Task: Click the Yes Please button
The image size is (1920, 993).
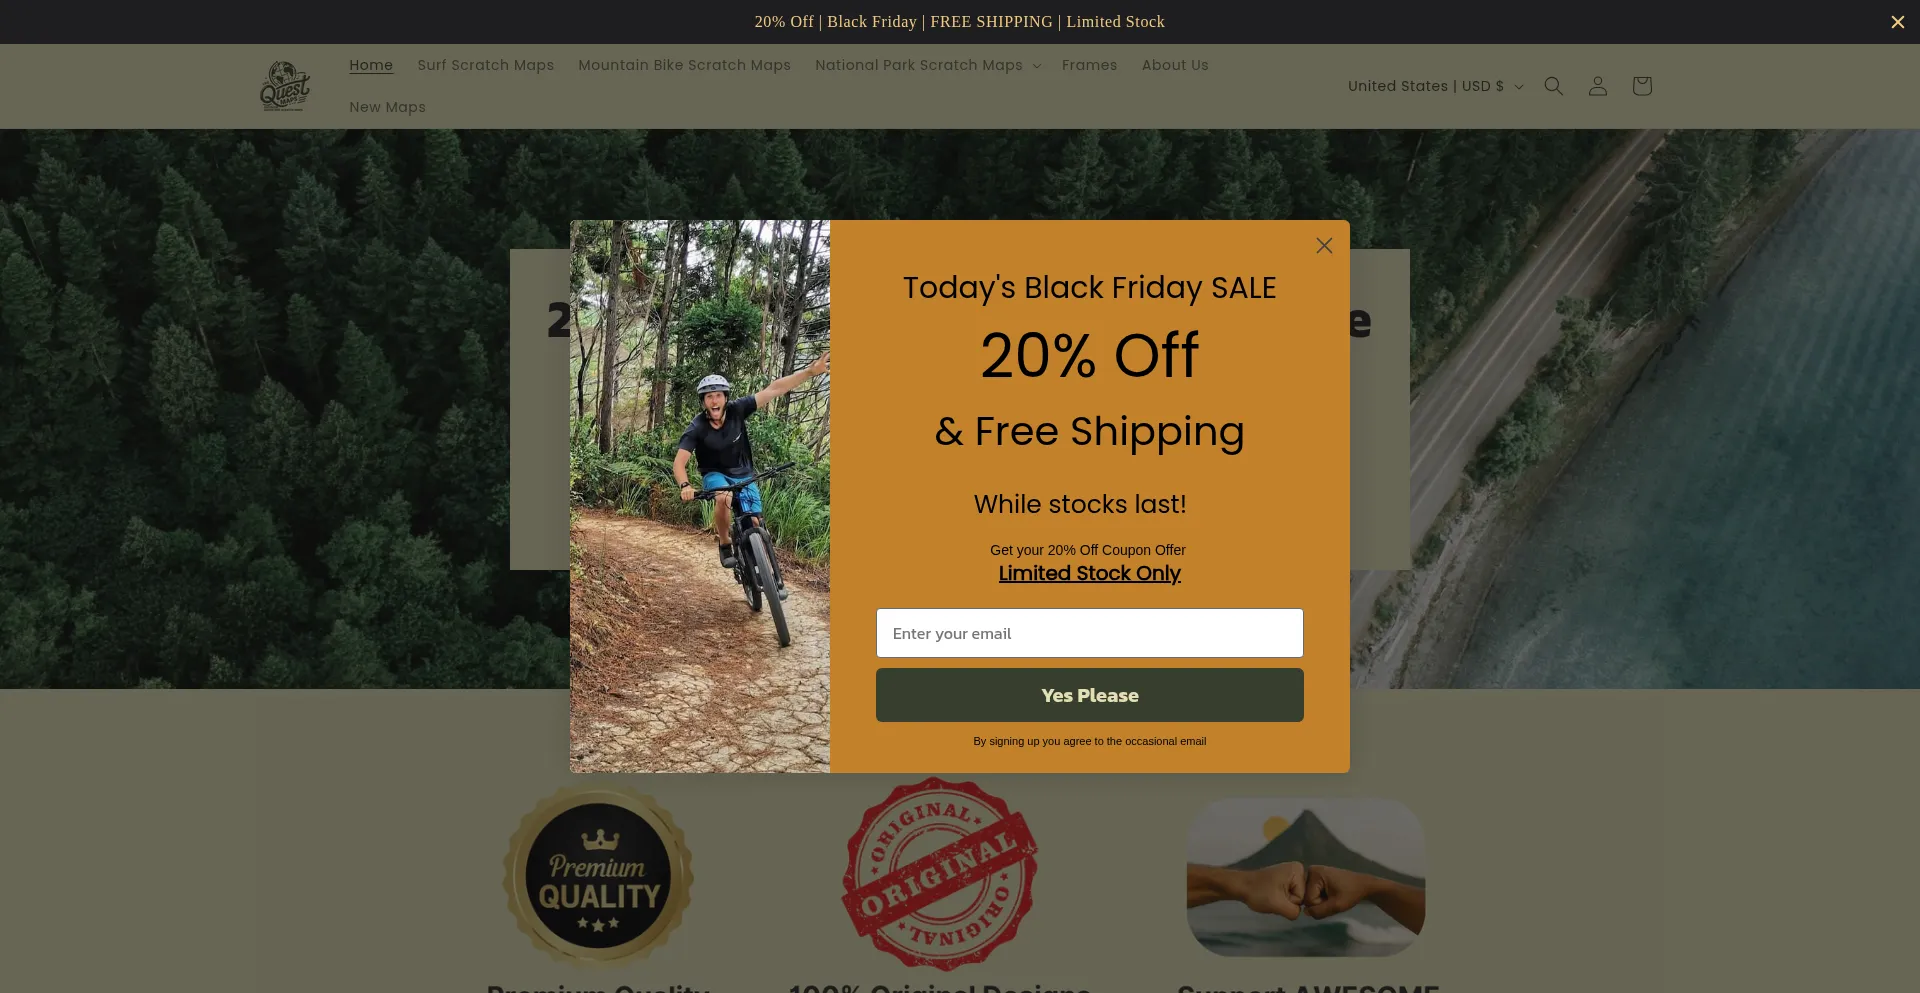Action: click(x=1089, y=695)
